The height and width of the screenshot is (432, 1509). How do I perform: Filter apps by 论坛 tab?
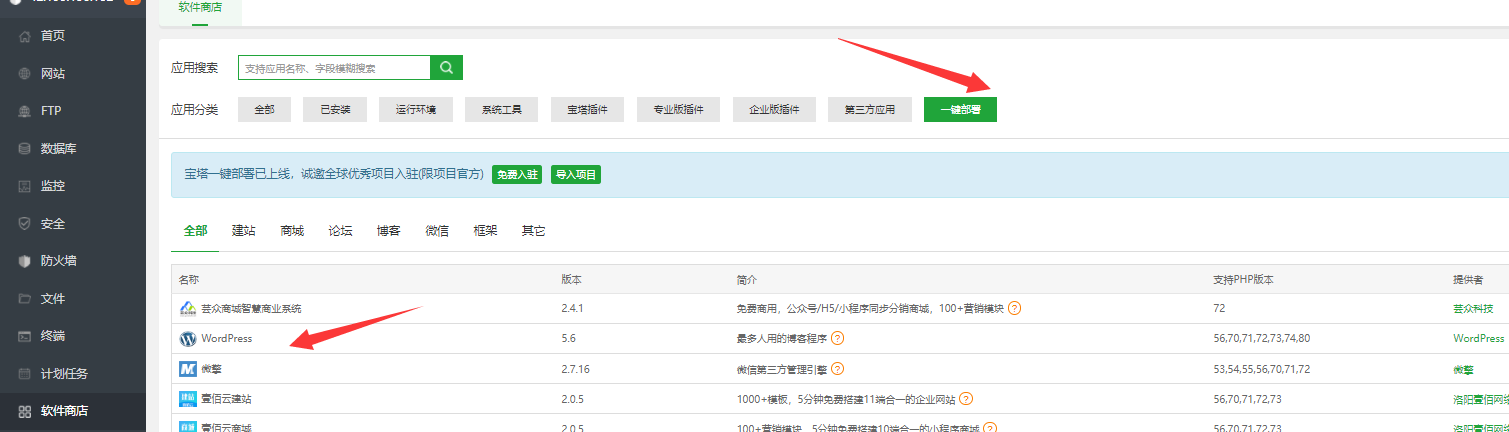[x=340, y=231]
